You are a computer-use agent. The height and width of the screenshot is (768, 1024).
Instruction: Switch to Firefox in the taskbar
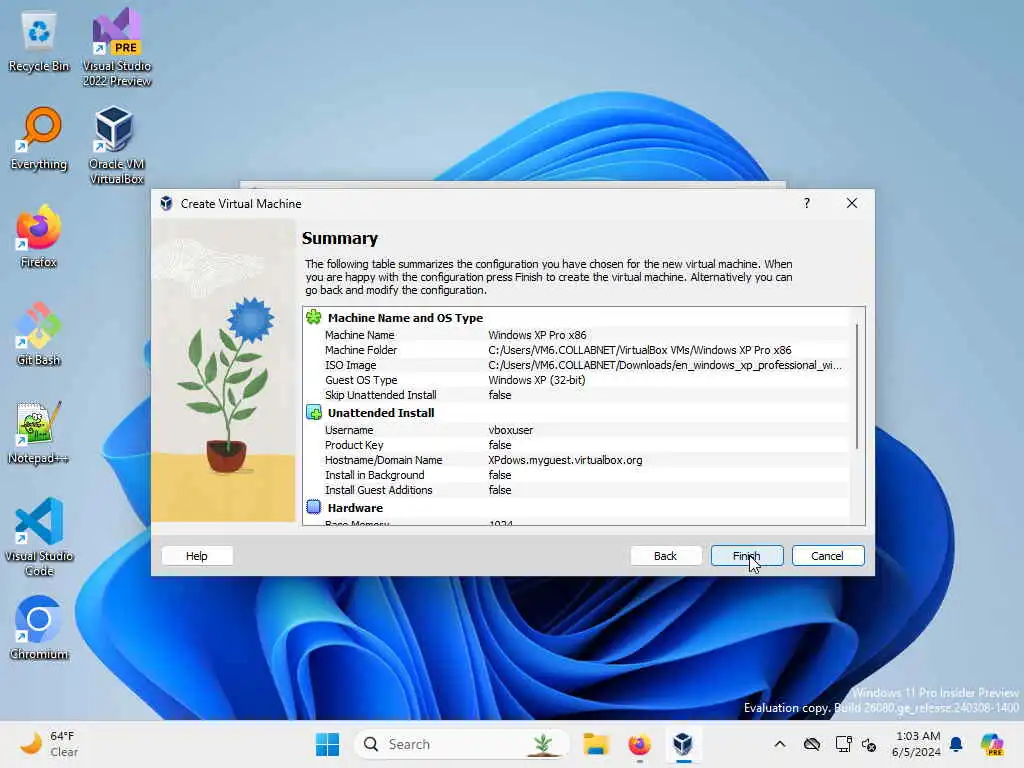[639, 744]
